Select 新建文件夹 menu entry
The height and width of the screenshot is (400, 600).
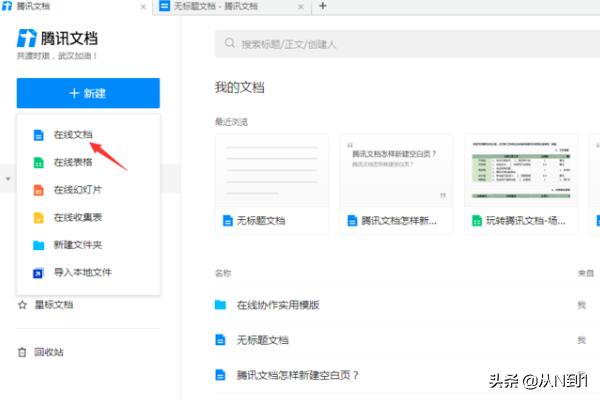click(x=78, y=245)
